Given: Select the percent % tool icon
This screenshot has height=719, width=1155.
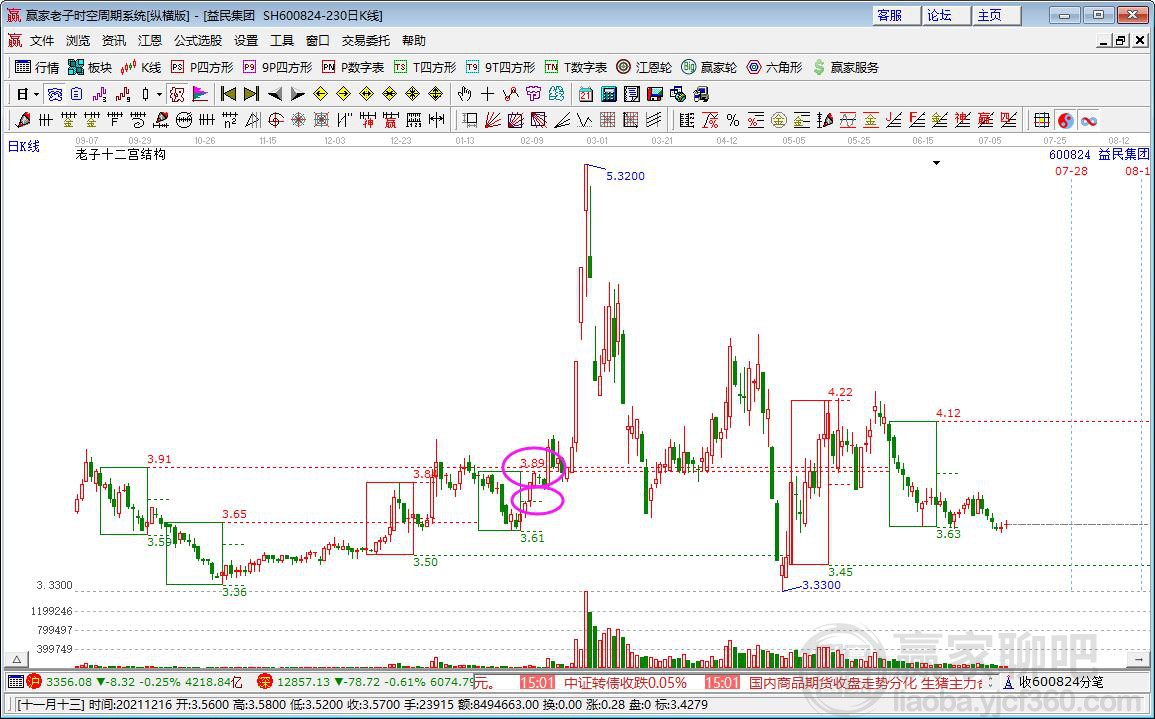Looking at the screenshot, I should (x=733, y=120).
